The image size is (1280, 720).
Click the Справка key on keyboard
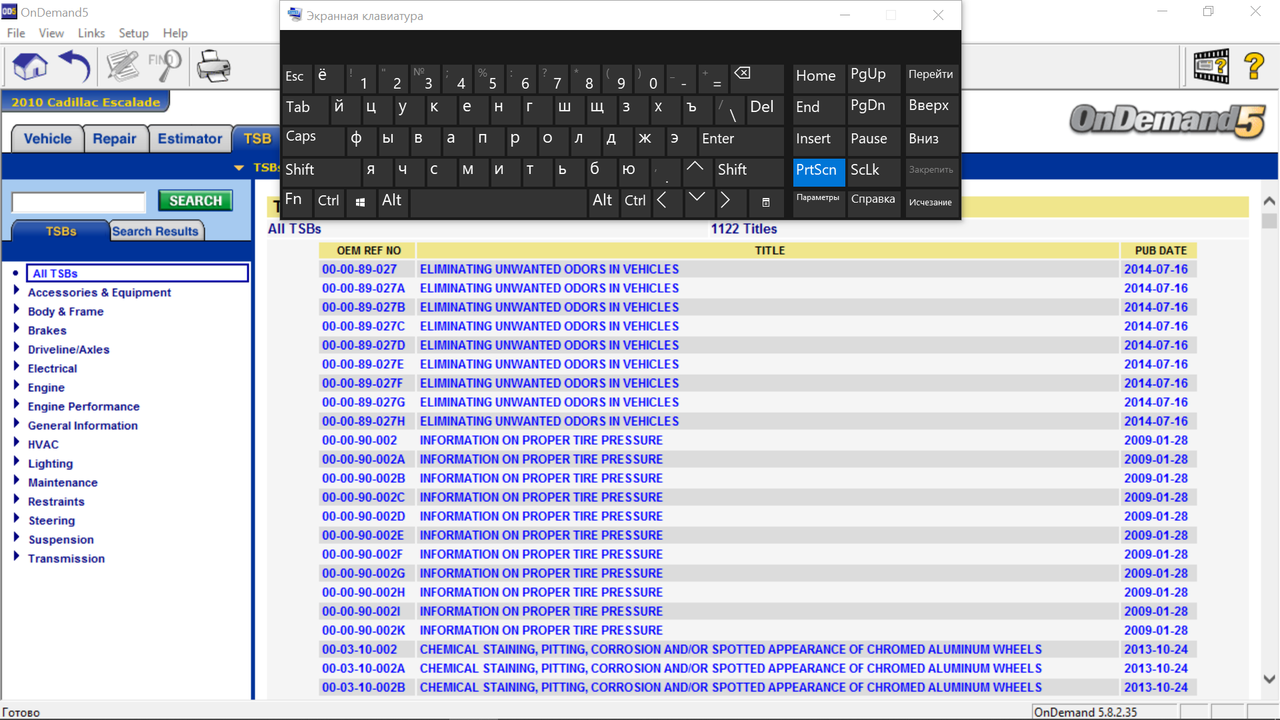(873, 200)
